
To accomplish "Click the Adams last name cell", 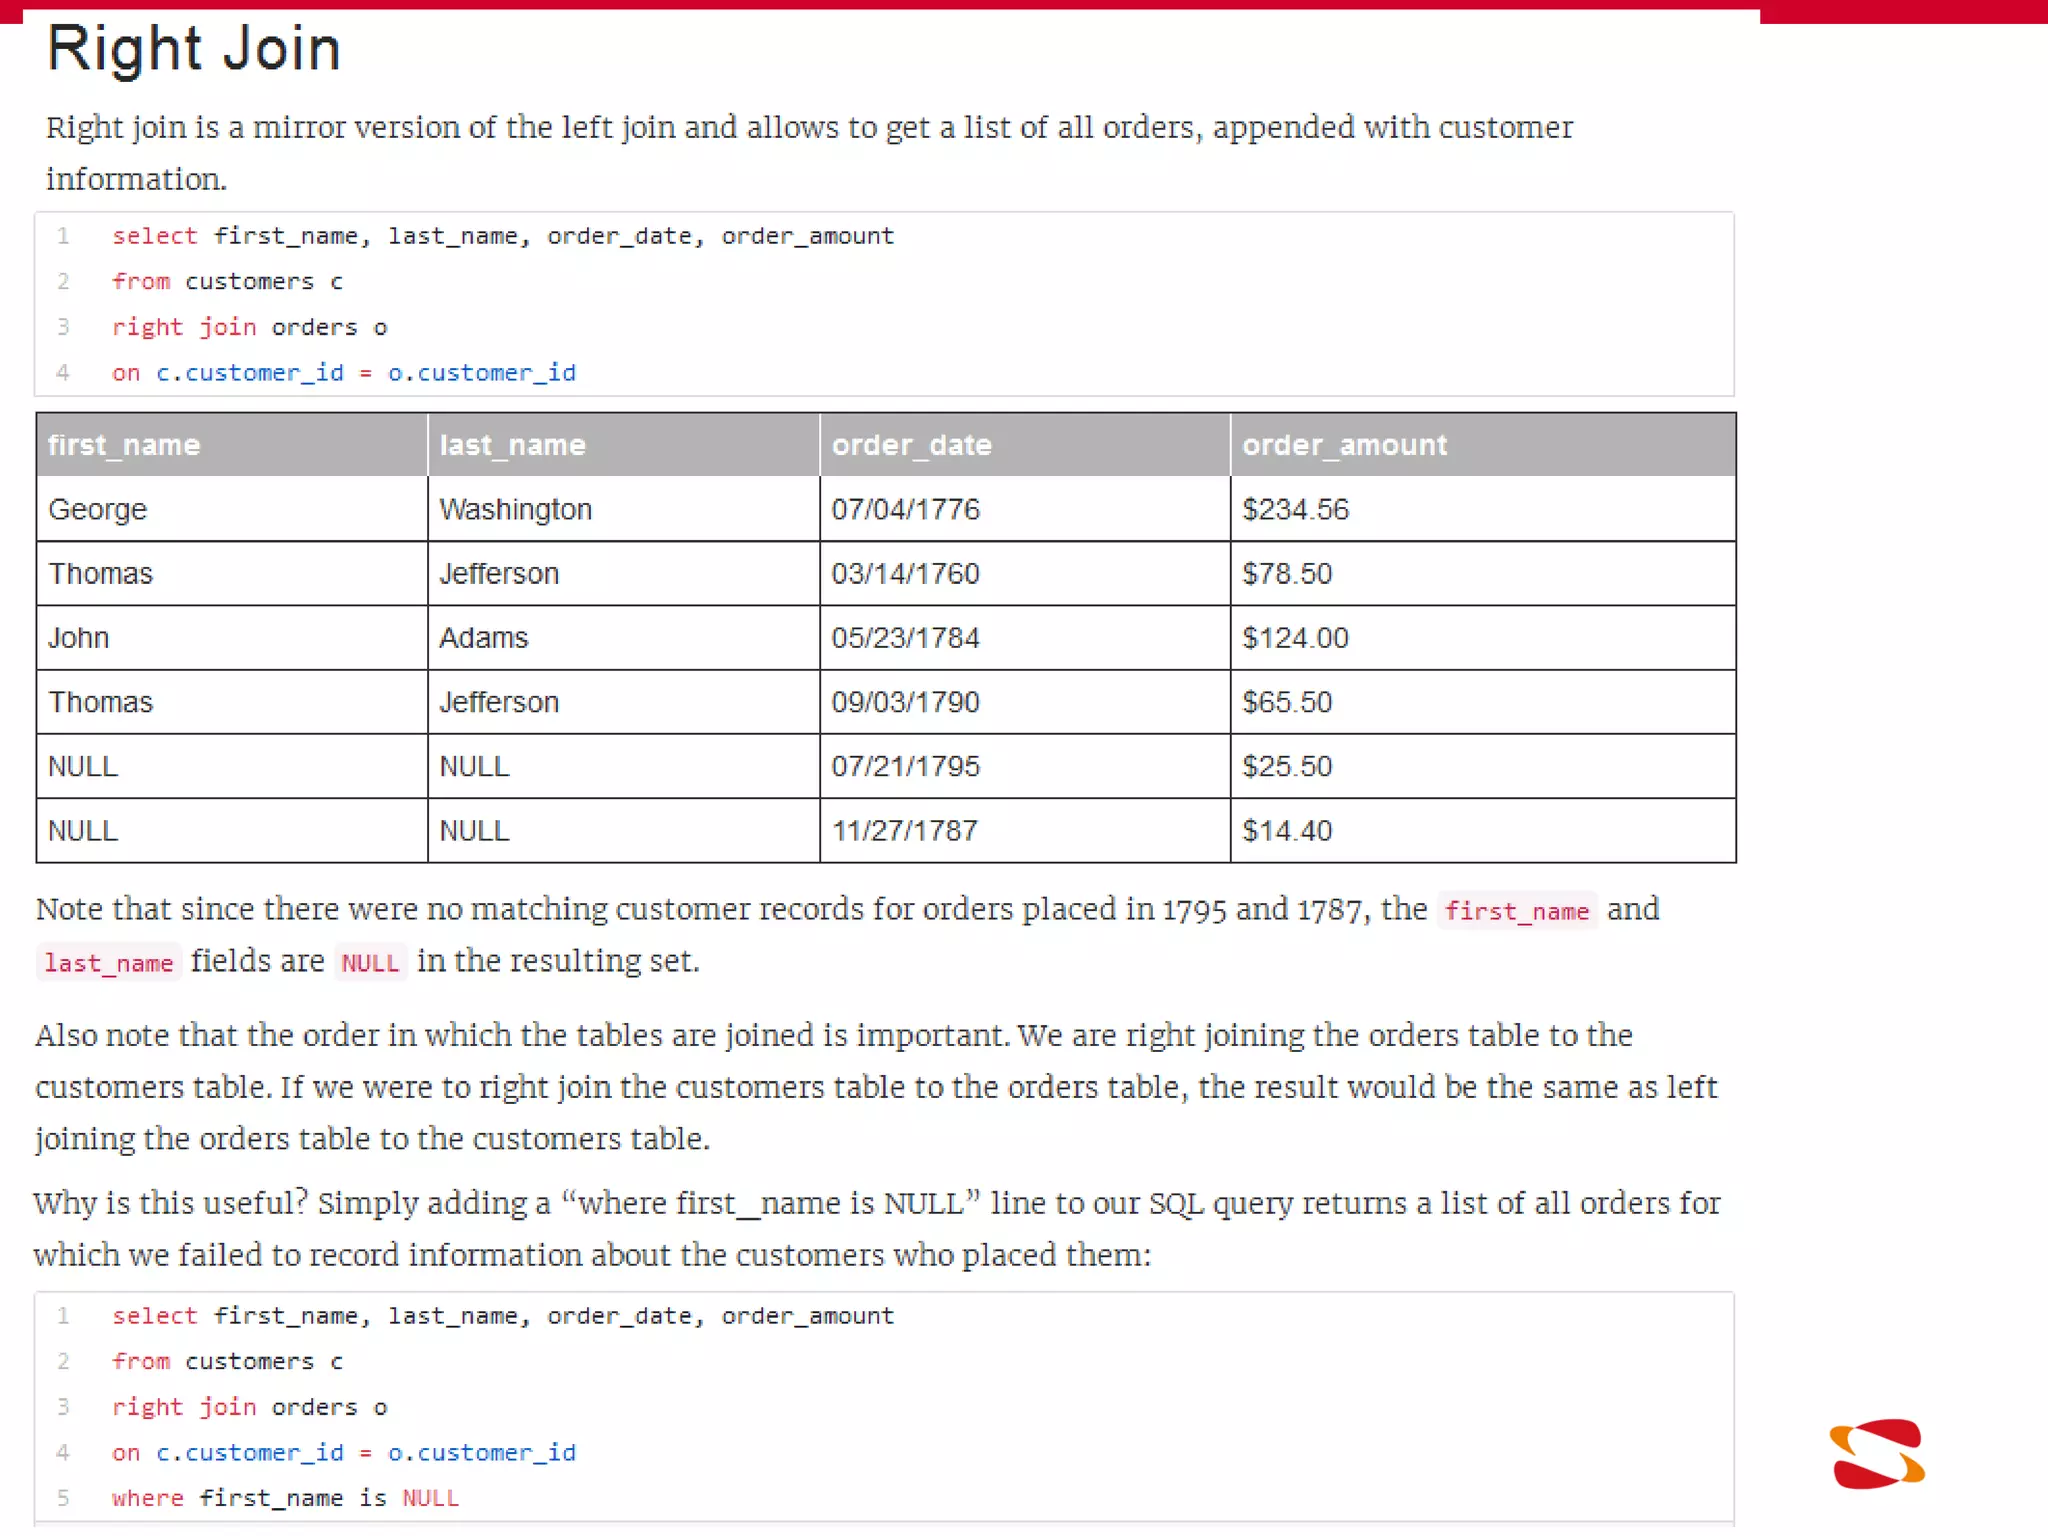I will 624,638.
